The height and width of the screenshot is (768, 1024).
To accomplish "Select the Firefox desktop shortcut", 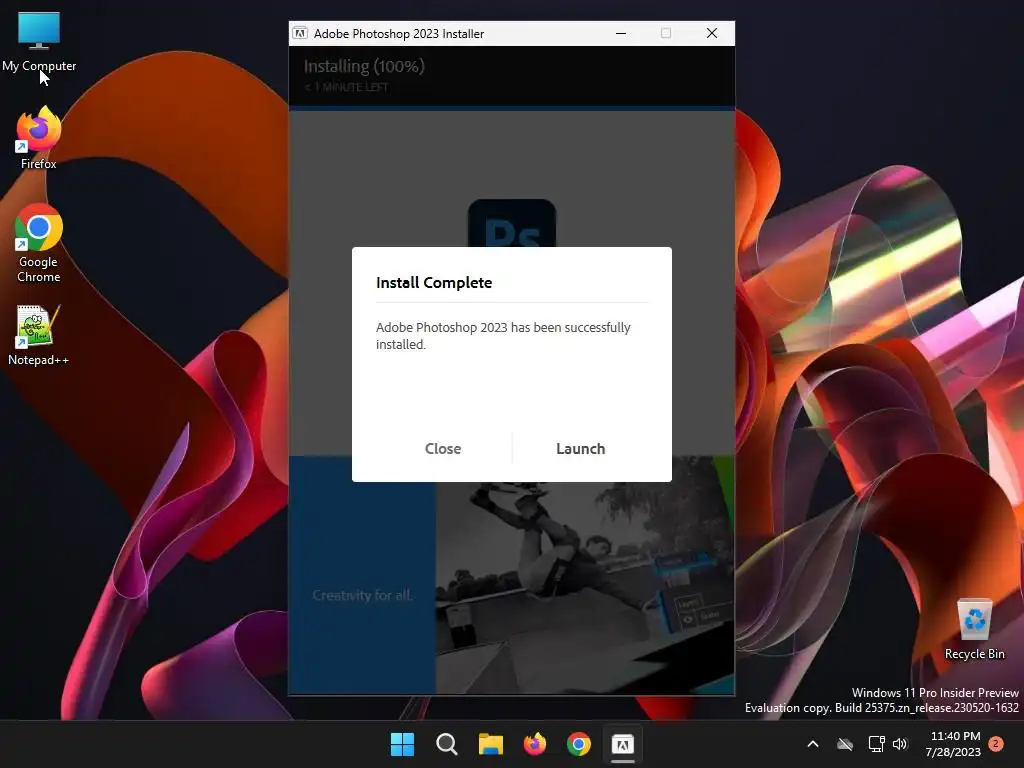I will (39, 138).
